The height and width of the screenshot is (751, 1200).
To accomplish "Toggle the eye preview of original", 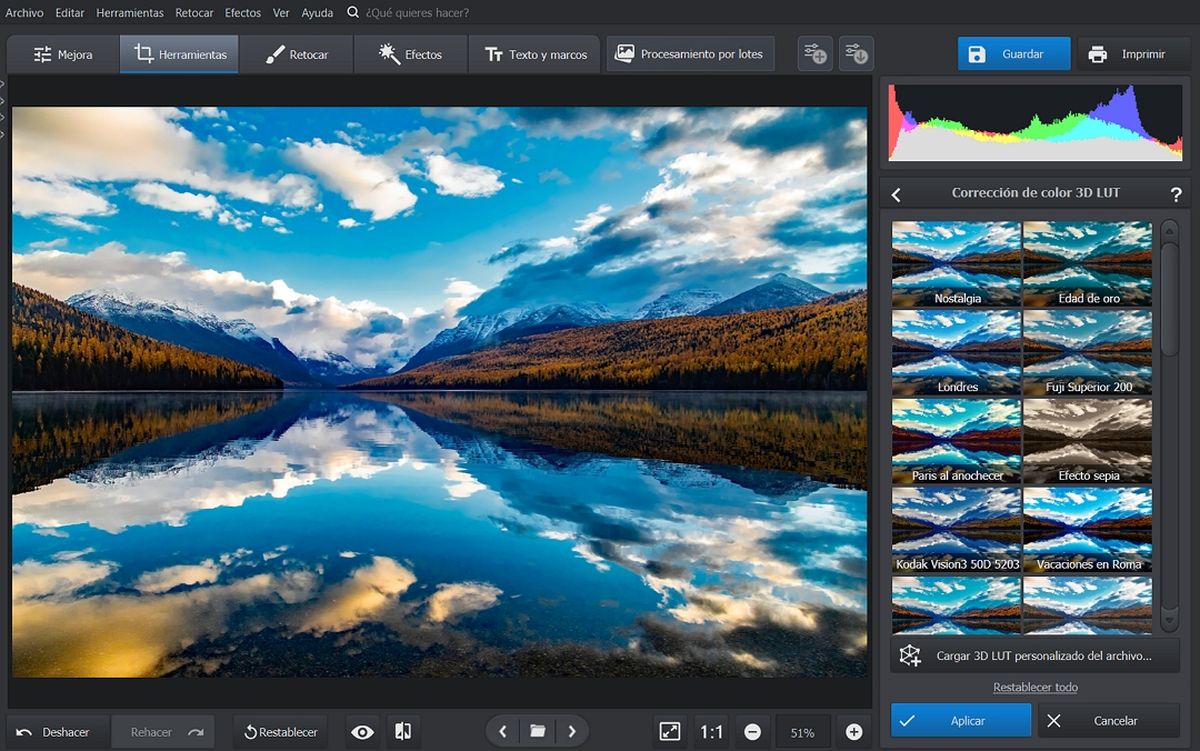I will (362, 732).
